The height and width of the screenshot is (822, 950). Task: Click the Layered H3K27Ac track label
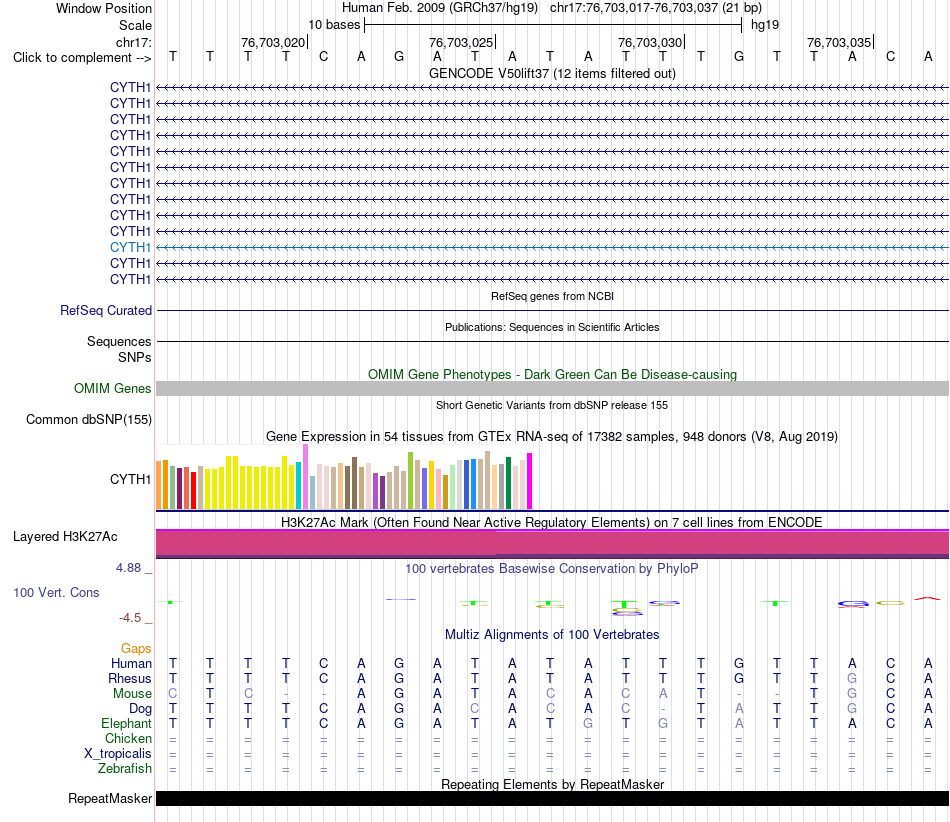pos(65,537)
